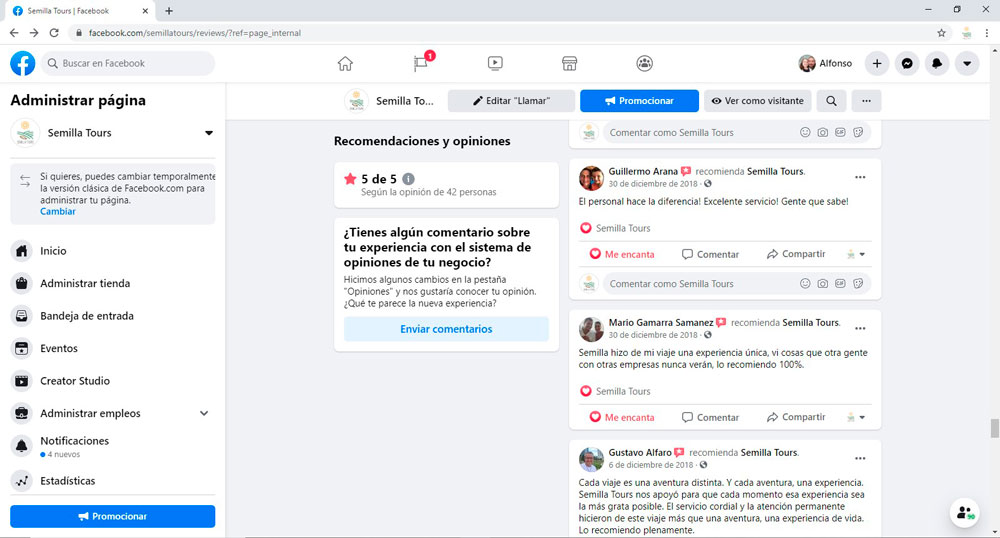
Task: Open reactions list showing Semilla Tours on Guillermo's review
Action: pyautogui.click(x=615, y=228)
